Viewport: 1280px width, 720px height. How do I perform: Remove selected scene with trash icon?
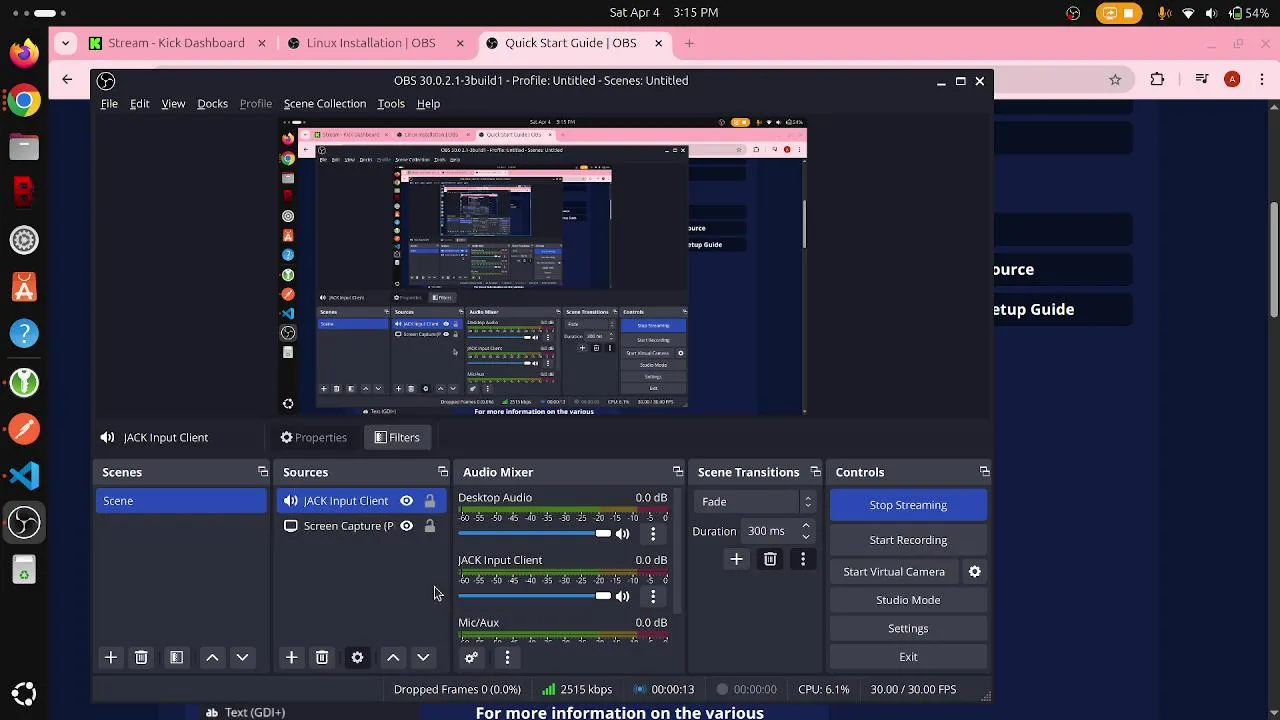(141, 657)
